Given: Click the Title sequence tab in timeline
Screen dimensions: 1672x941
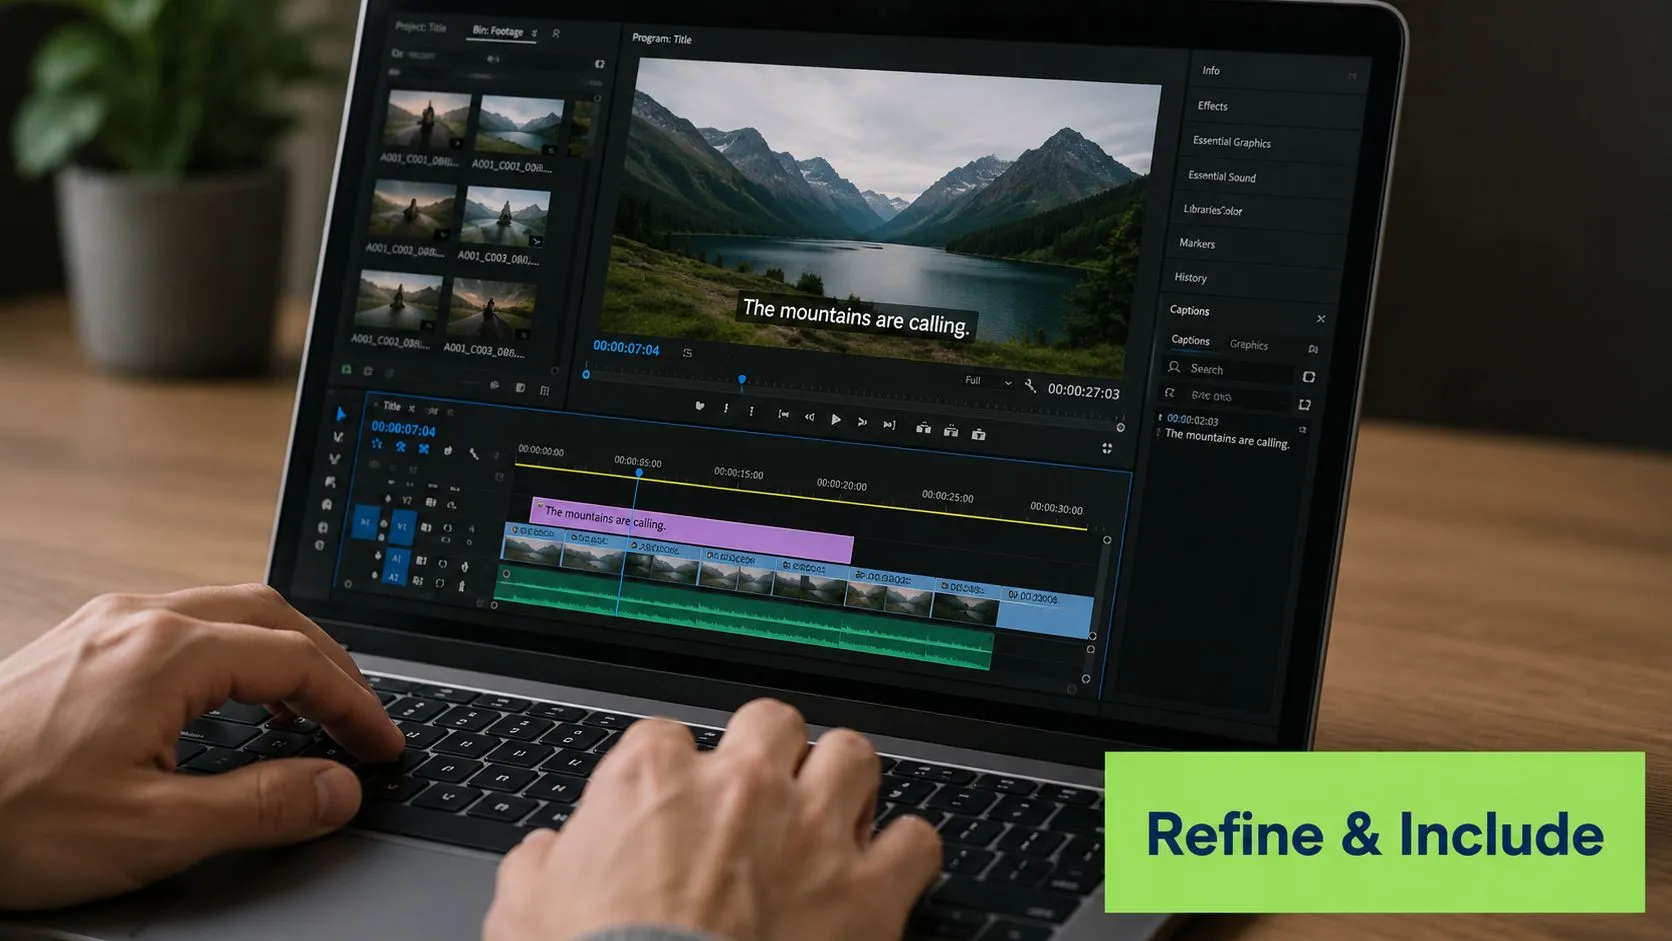Looking at the screenshot, I should [392, 406].
